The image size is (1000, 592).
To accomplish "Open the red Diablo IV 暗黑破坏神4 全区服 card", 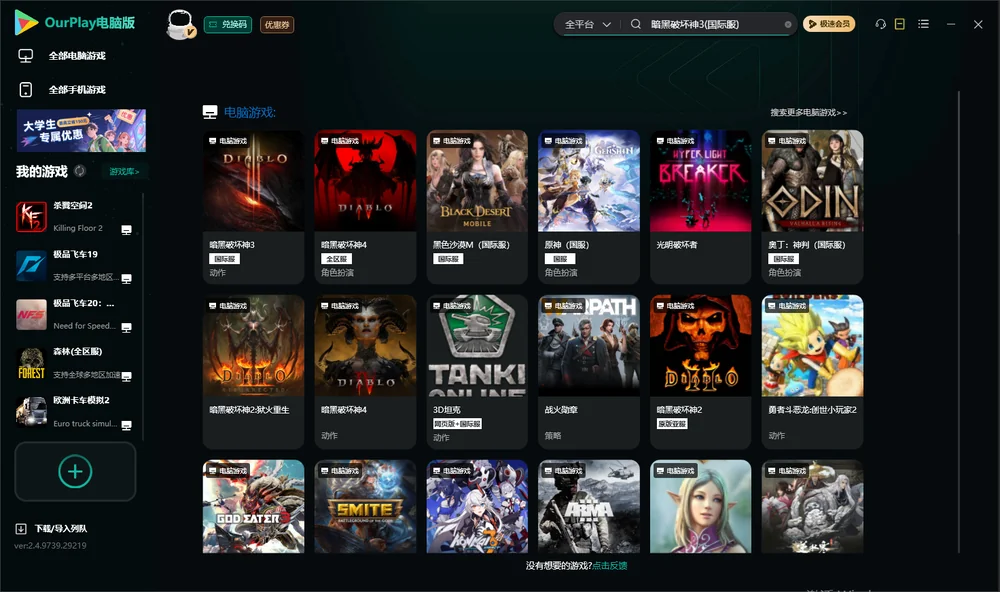I will 365,207.
